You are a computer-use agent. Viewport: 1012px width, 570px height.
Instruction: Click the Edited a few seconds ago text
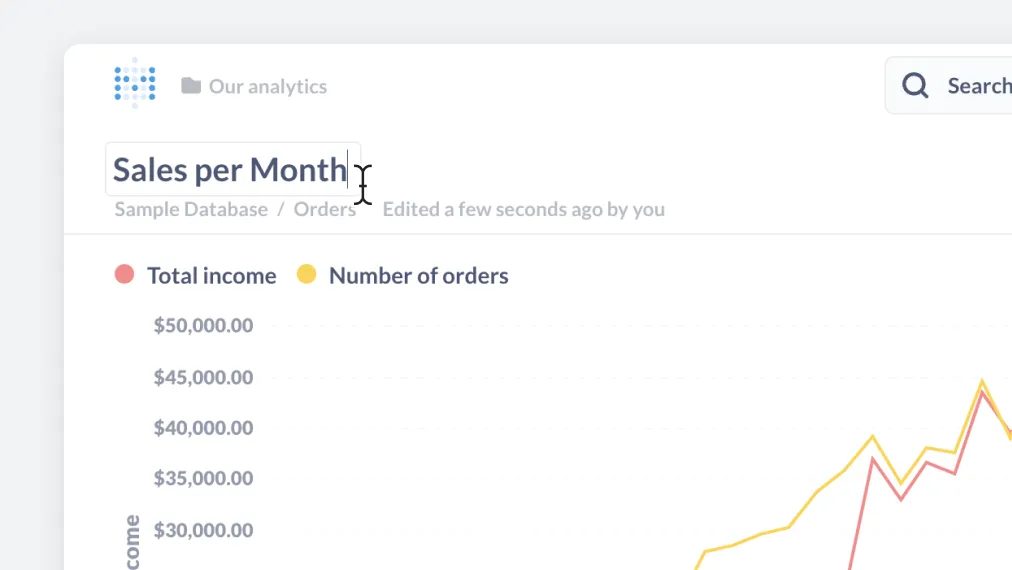(x=523, y=209)
